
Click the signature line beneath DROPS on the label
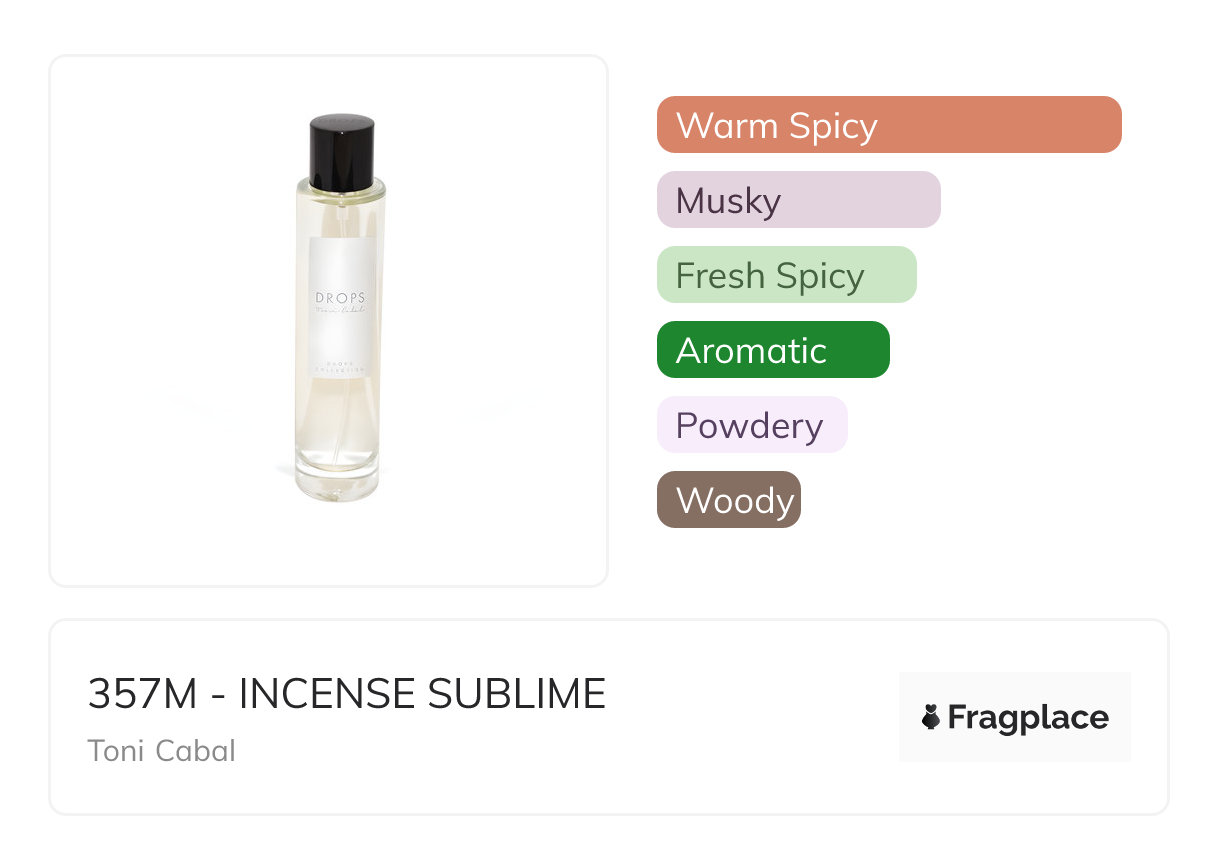pyautogui.click(x=341, y=313)
